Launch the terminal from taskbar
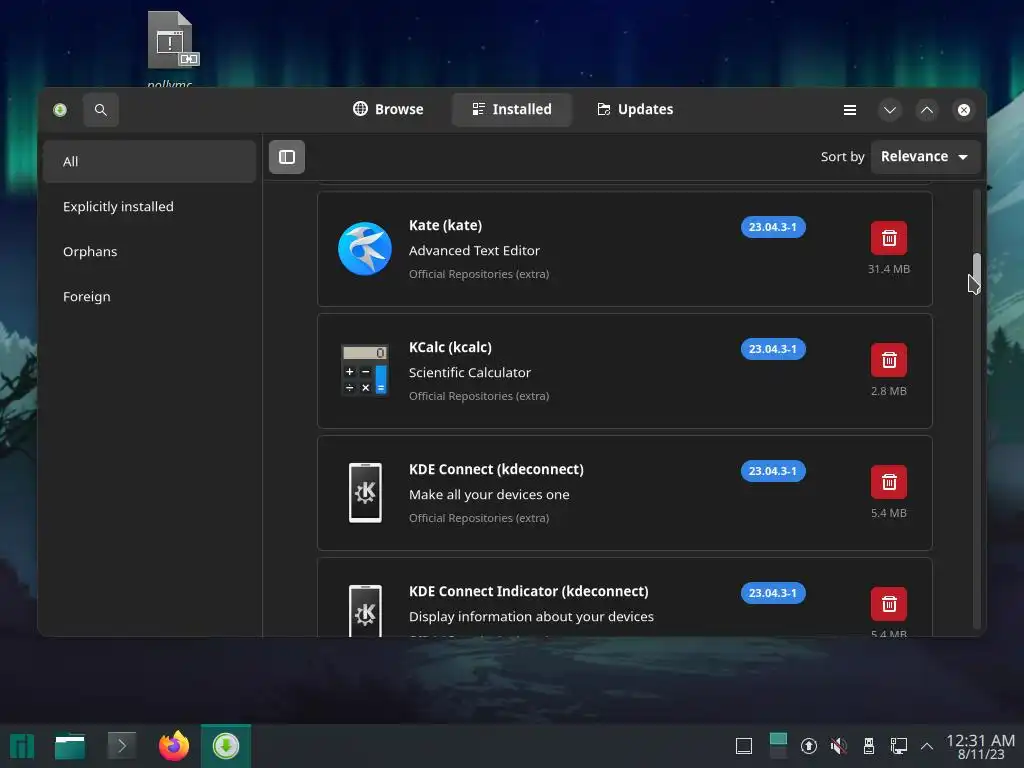 click(x=121, y=746)
